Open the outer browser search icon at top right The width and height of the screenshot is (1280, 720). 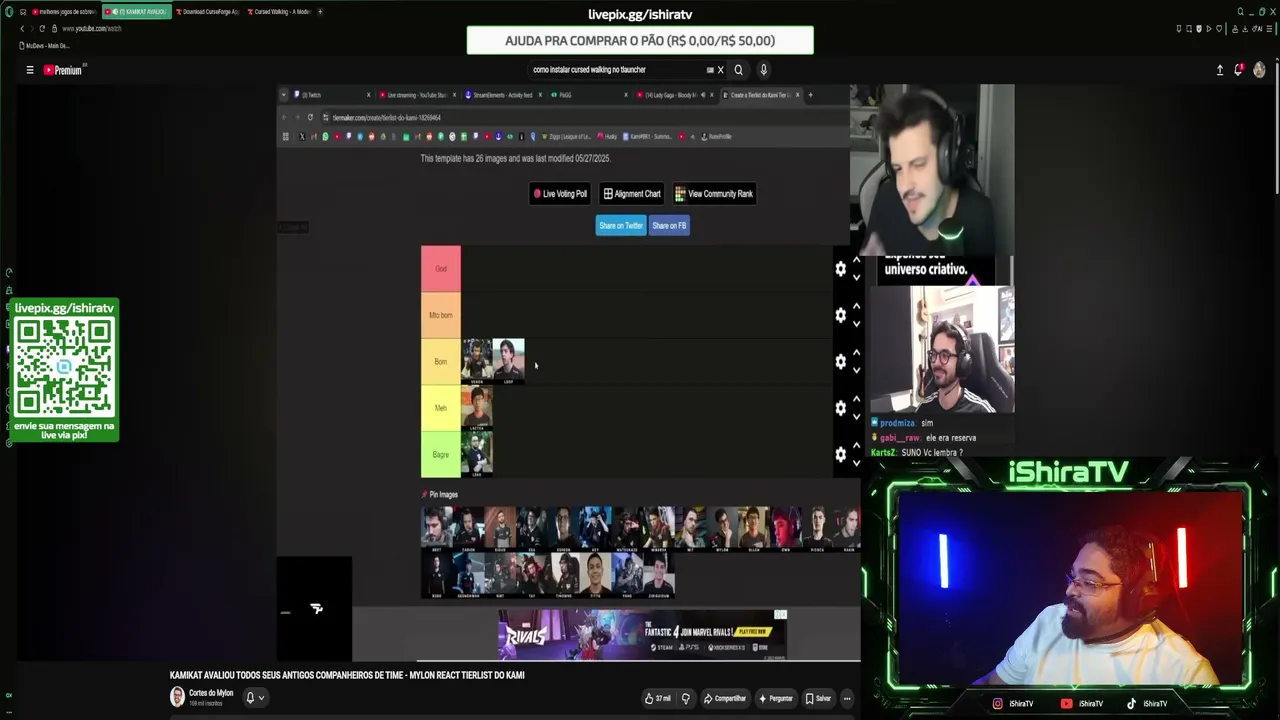pos(1241,12)
